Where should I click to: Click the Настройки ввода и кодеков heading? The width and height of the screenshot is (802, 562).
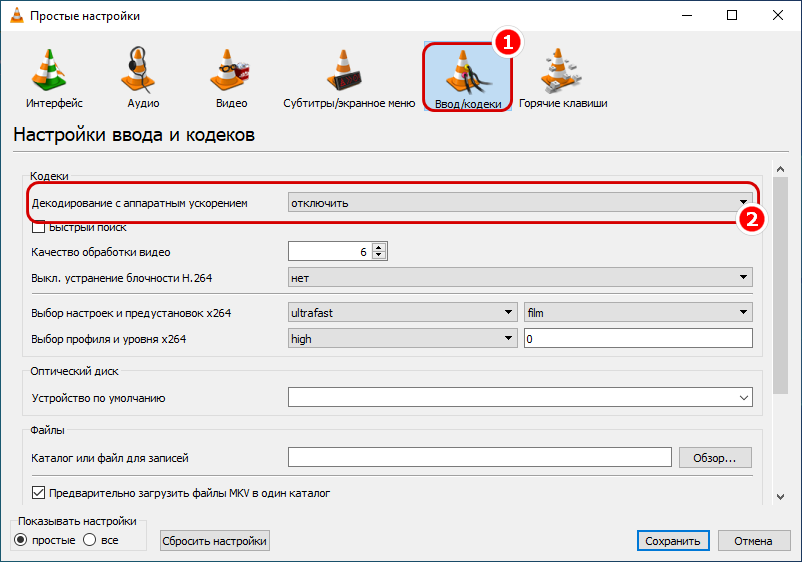coord(134,134)
